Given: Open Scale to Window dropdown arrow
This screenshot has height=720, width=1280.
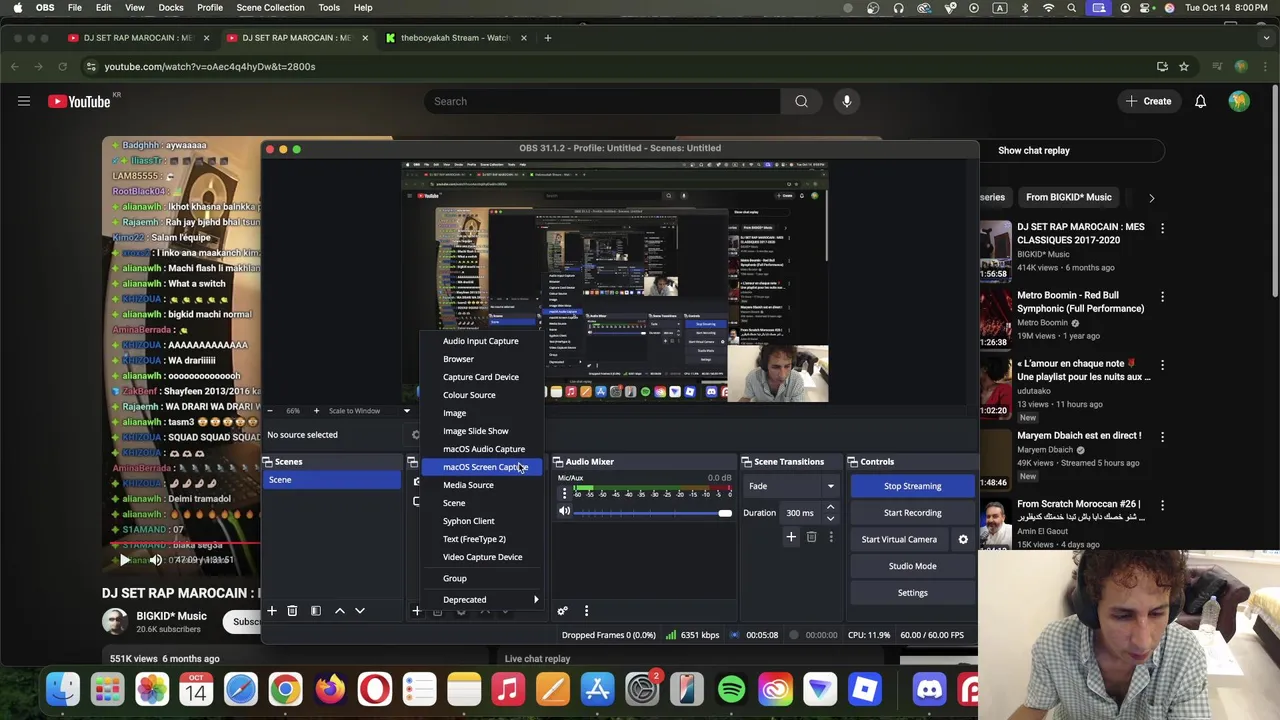Looking at the screenshot, I should click(406, 411).
